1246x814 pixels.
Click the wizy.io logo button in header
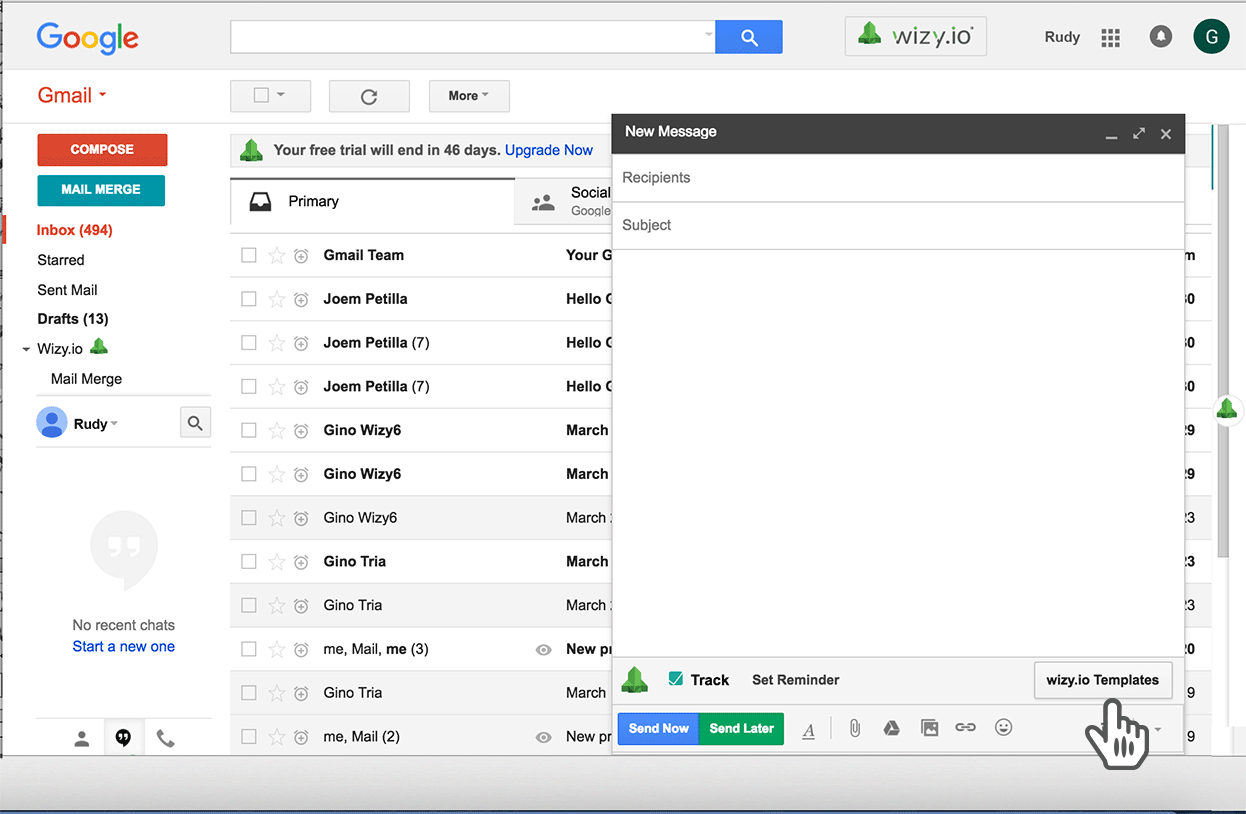click(916, 36)
